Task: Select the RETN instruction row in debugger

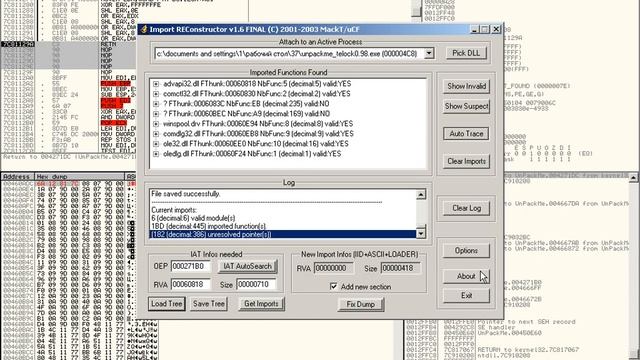Action: [x=68, y=44]
